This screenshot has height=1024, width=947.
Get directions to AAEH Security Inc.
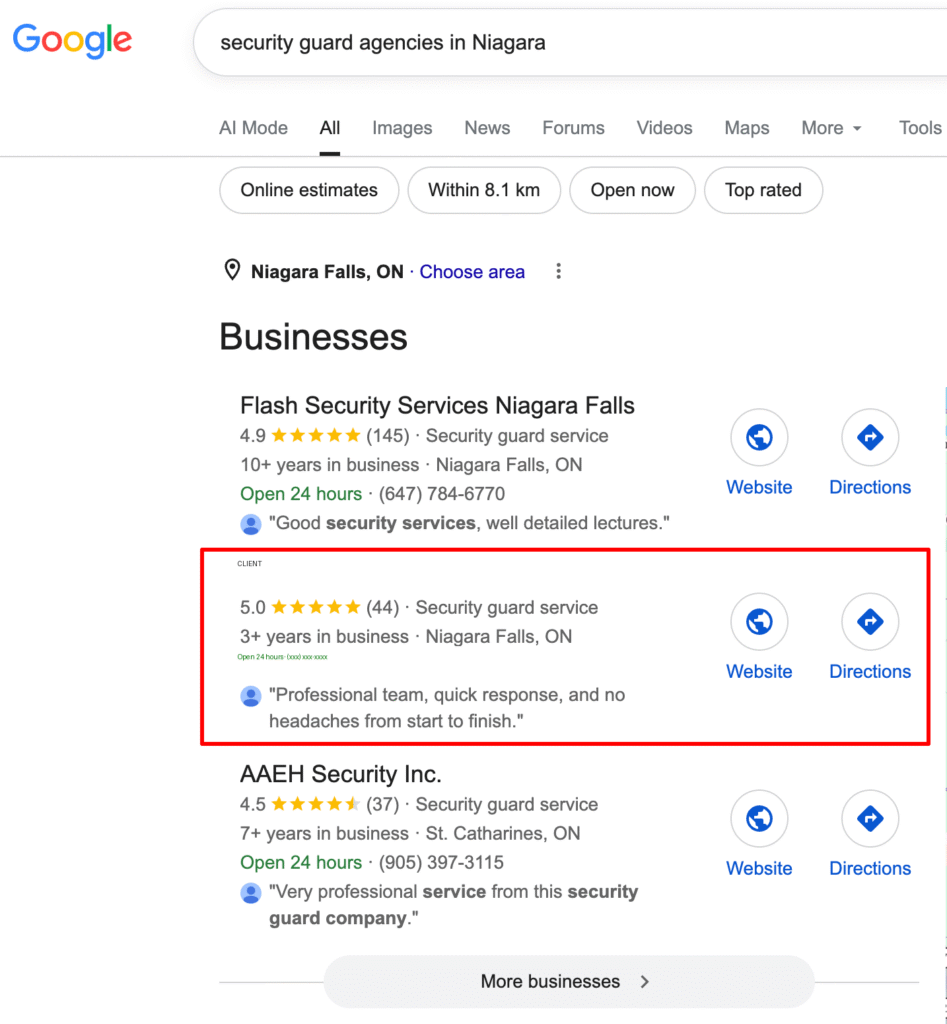(870, 818)
